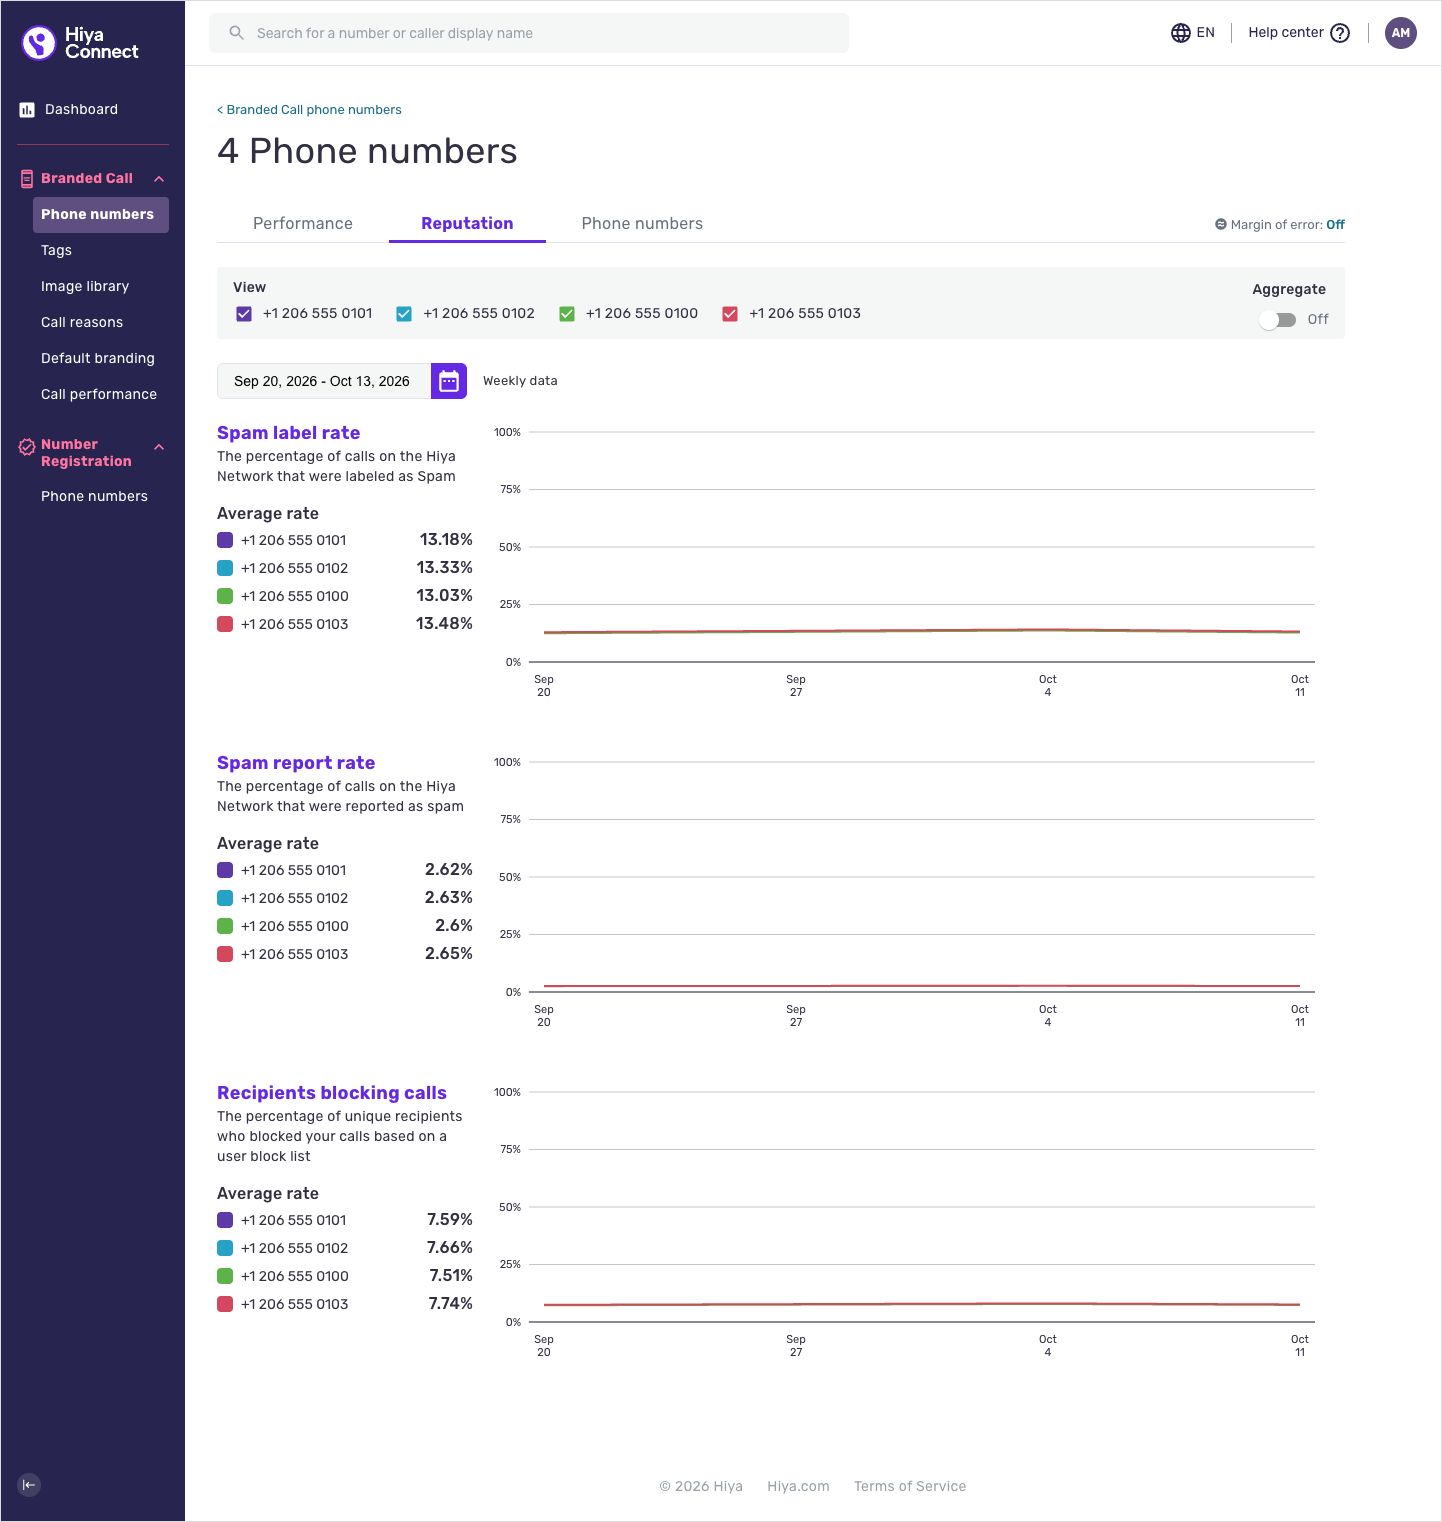This screenshot has width=1442, height=1522.
Task: Open Call reasons in the sidebar
Action: pos(82,323)
